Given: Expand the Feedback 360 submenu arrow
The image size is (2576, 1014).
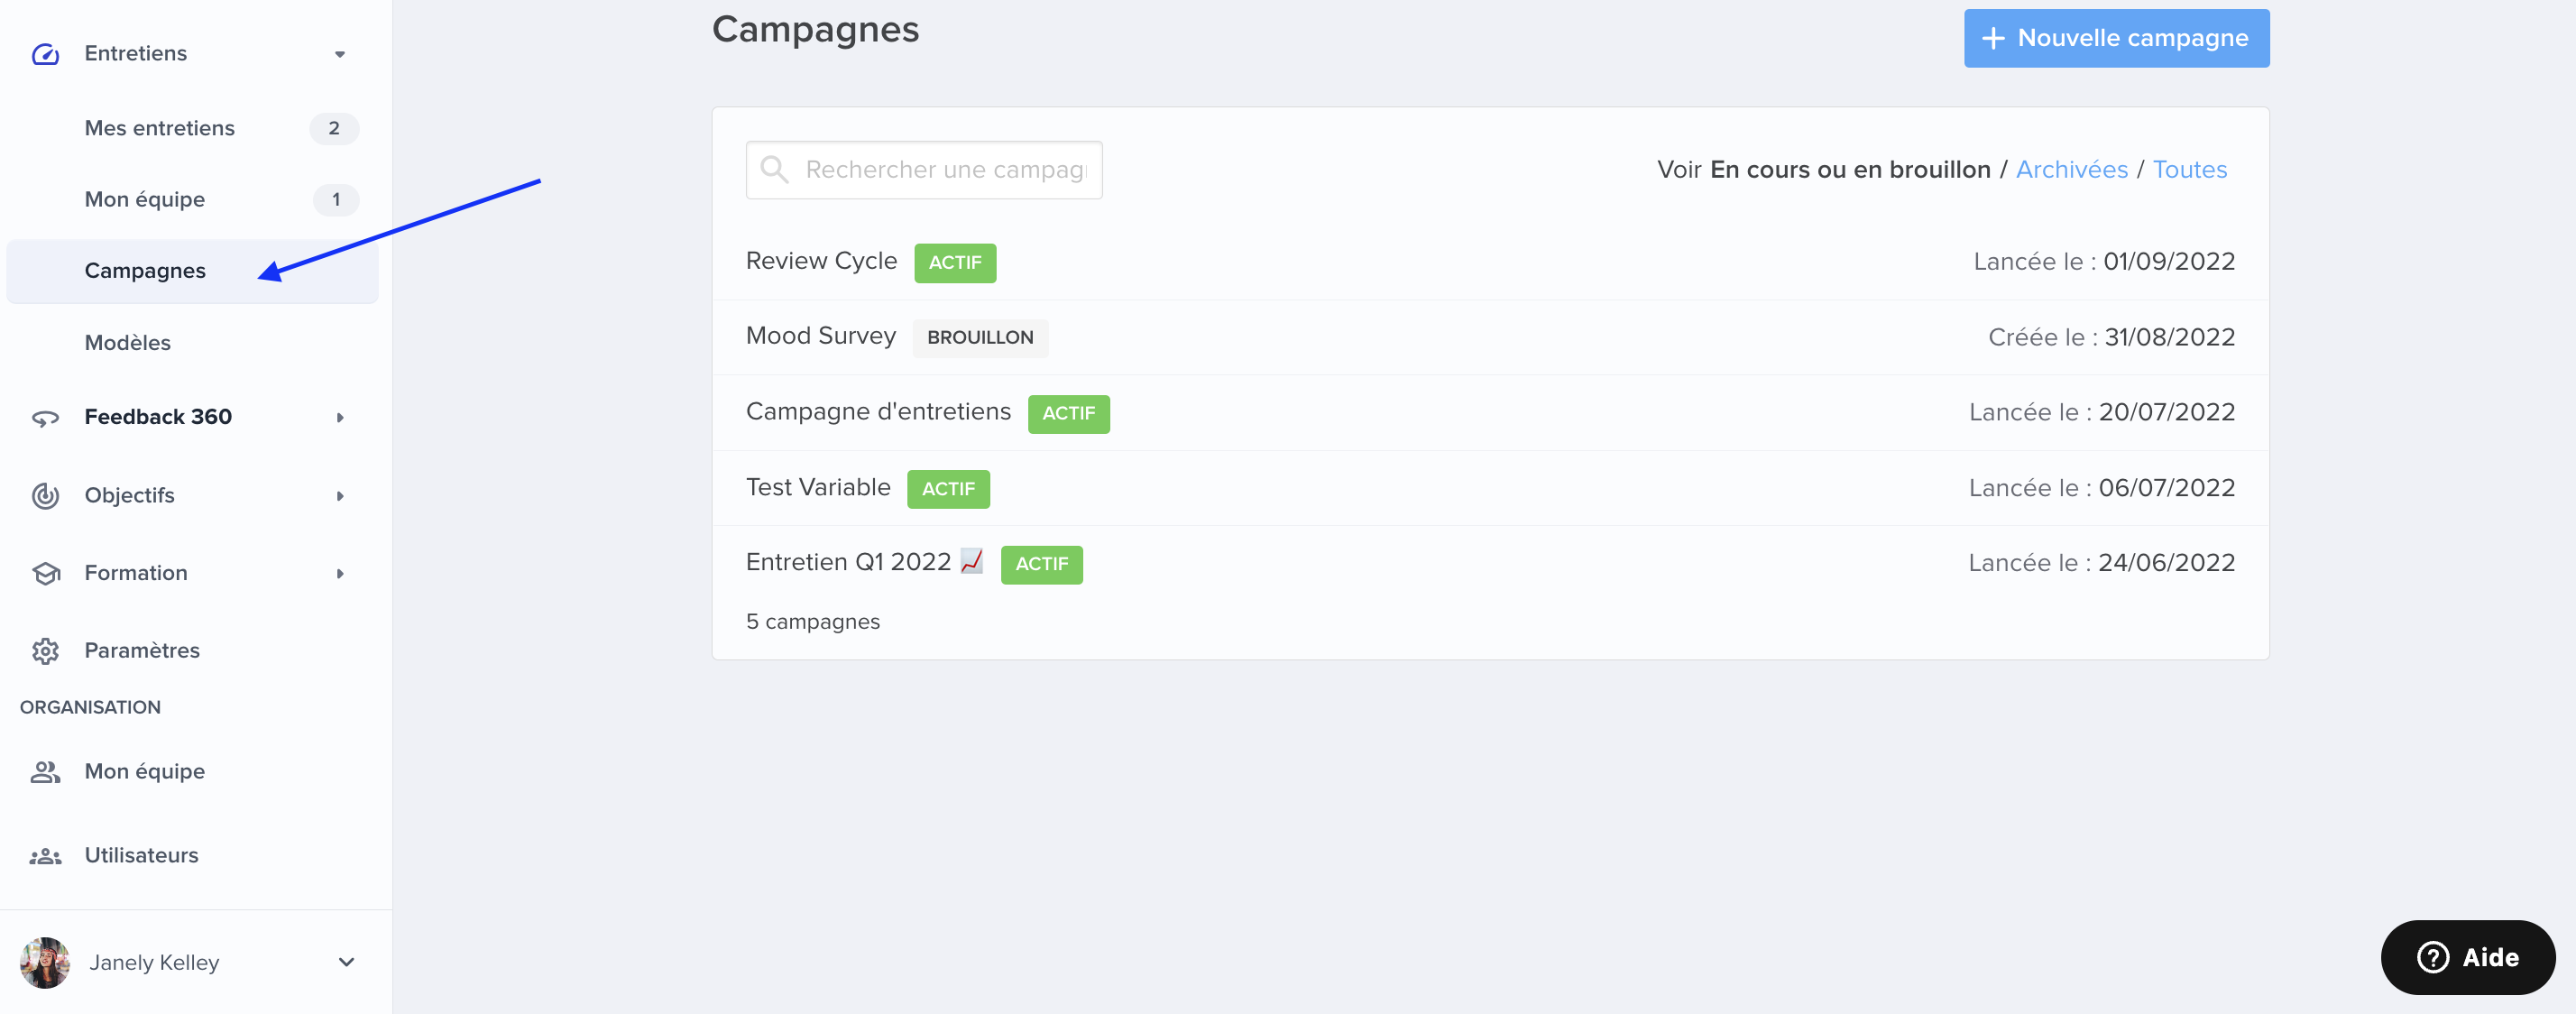Looking at the screenshot, I should (340, 417).
